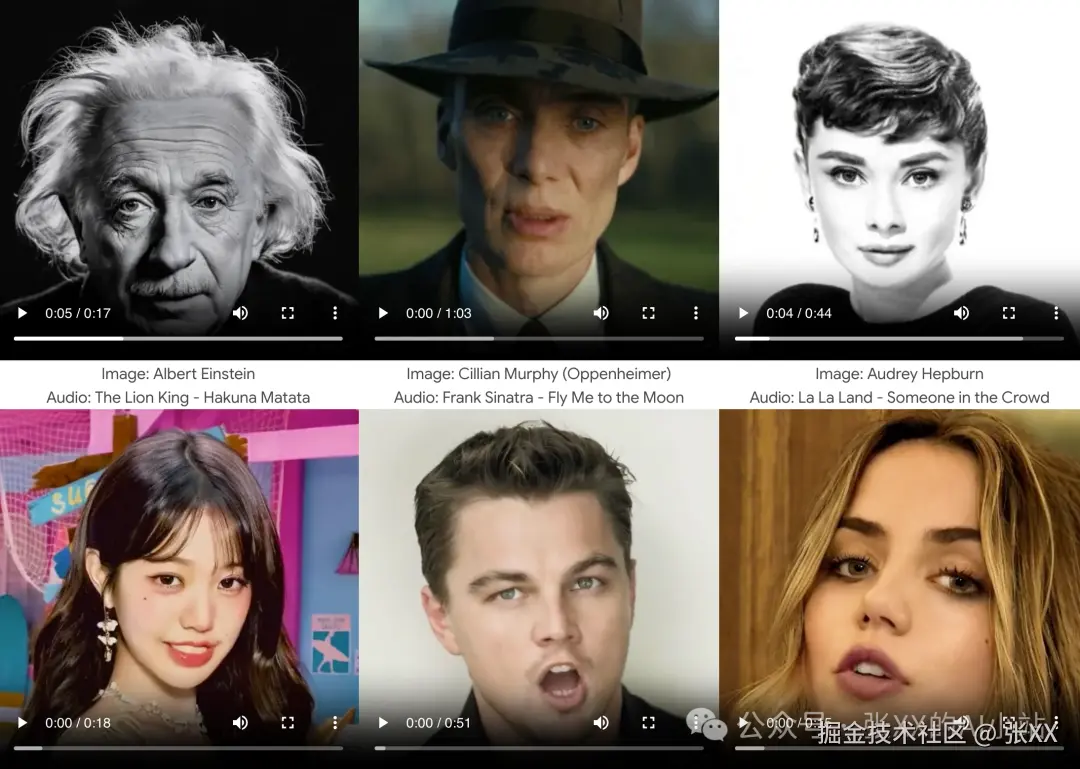Mute the bottom-left 0:18 video

pyautogui.click(x=240, y=722)
